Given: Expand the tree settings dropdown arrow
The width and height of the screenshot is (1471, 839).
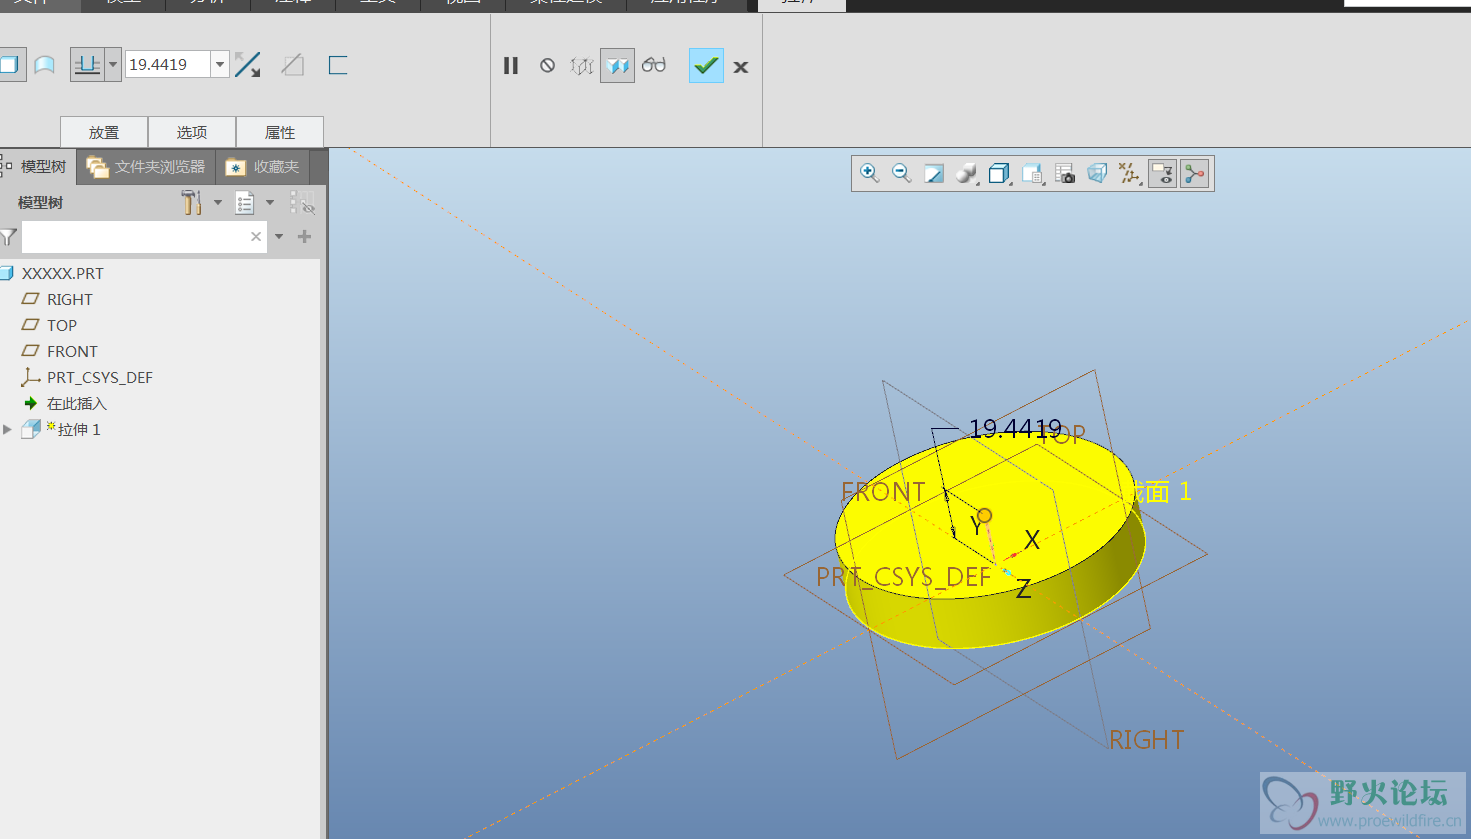Looking at the screenshot, I should click(218, 203).
